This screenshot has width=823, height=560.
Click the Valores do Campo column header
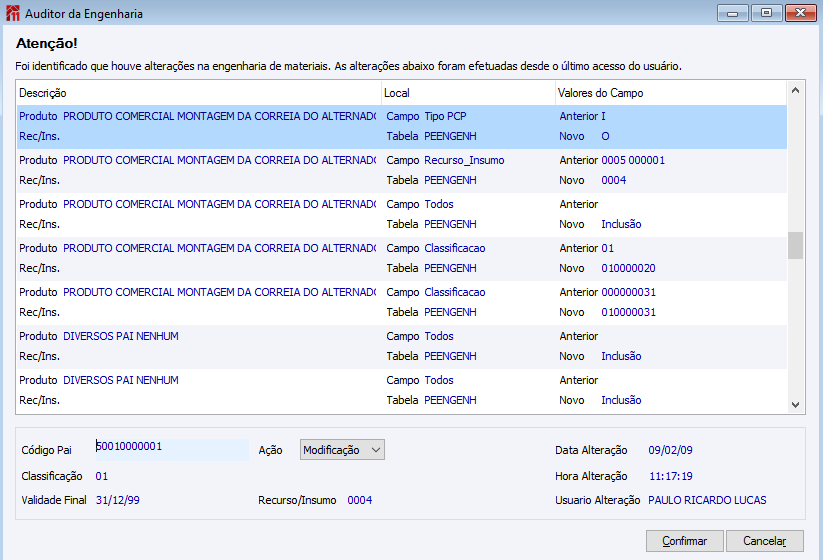click(671, 93)
